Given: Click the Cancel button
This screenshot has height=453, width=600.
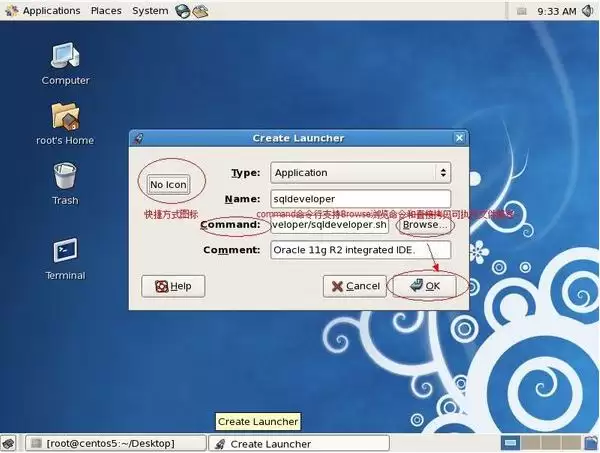Looking at the screenshot, I should 355,286.
